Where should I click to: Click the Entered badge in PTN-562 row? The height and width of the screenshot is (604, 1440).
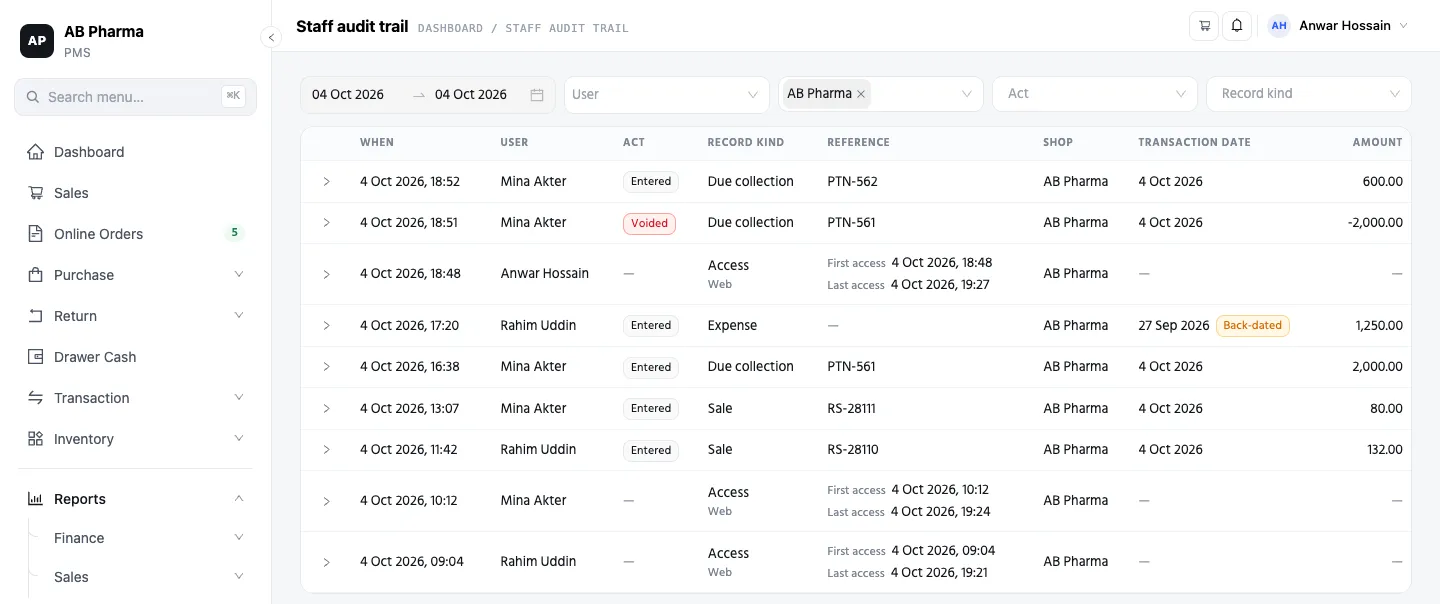tap(651, 182)
